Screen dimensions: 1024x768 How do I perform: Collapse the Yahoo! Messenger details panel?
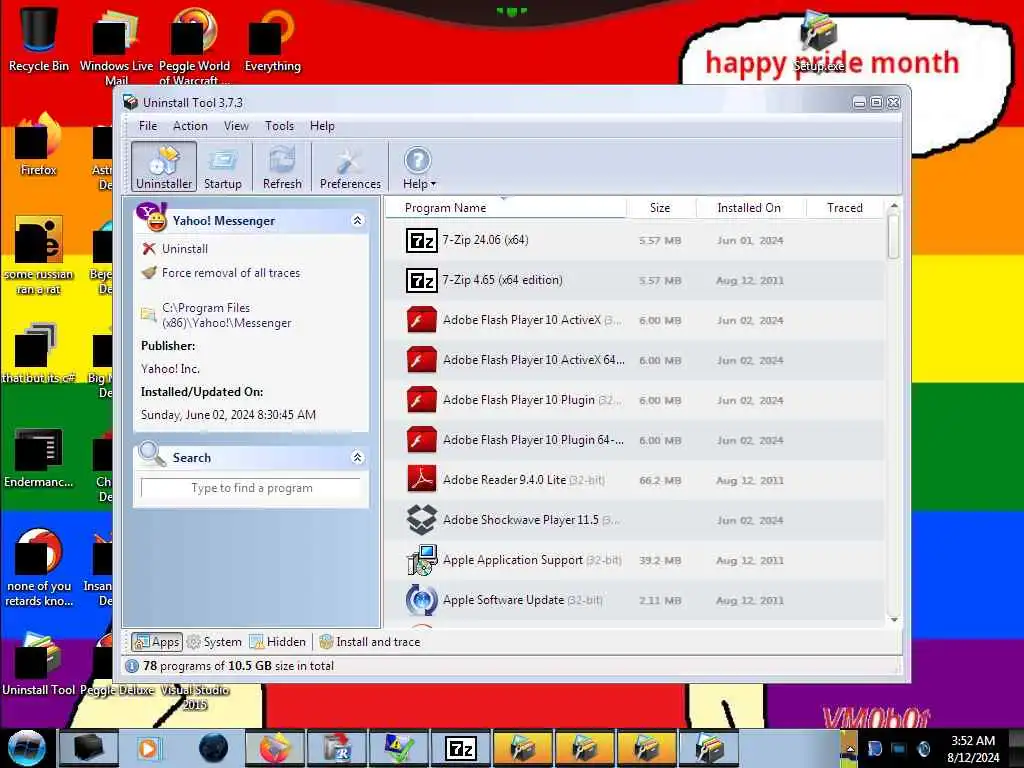[357, 221]
